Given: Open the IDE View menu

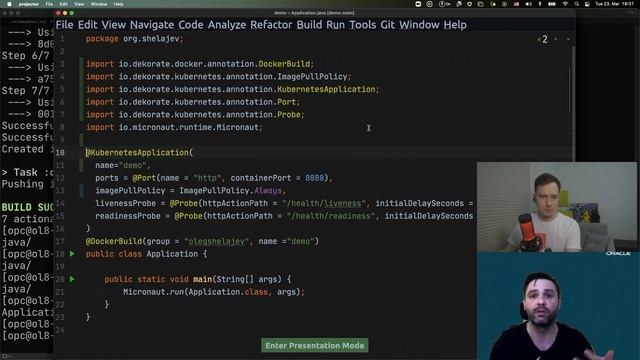Looking at the screenshot, I should 113,25.
